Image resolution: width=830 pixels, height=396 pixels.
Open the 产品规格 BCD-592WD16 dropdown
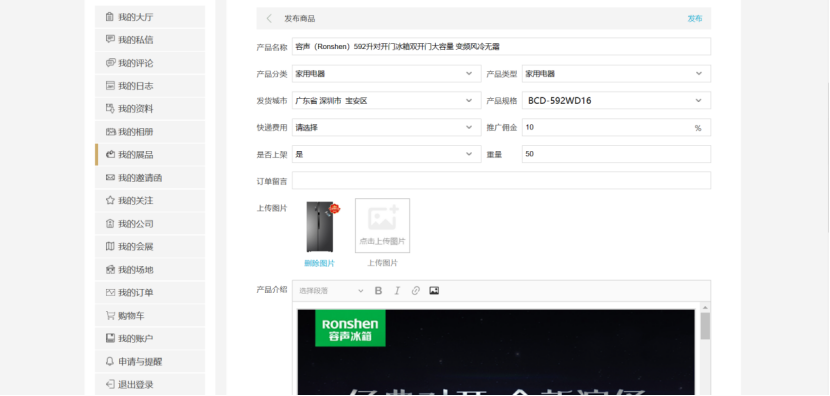(x=616, y=101)
